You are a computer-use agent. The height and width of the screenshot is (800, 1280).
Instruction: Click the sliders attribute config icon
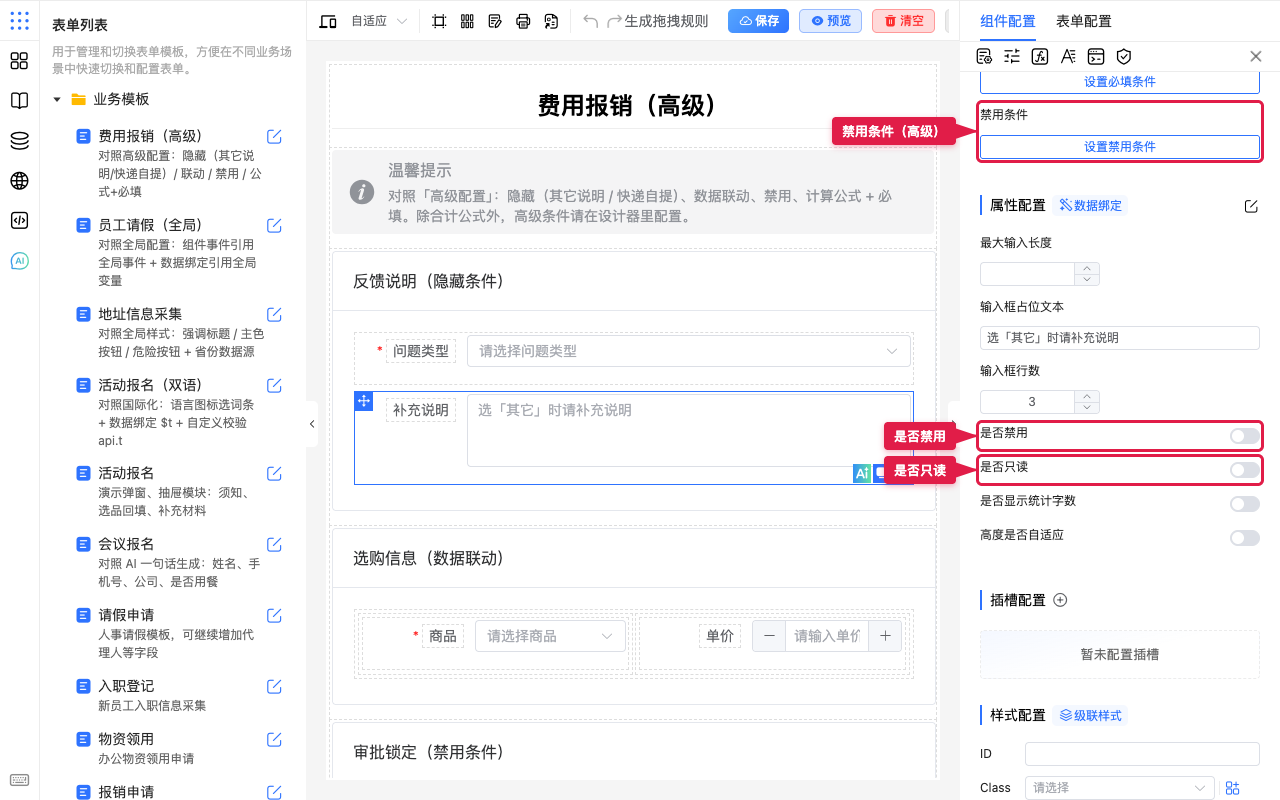tap(1012, 56)
